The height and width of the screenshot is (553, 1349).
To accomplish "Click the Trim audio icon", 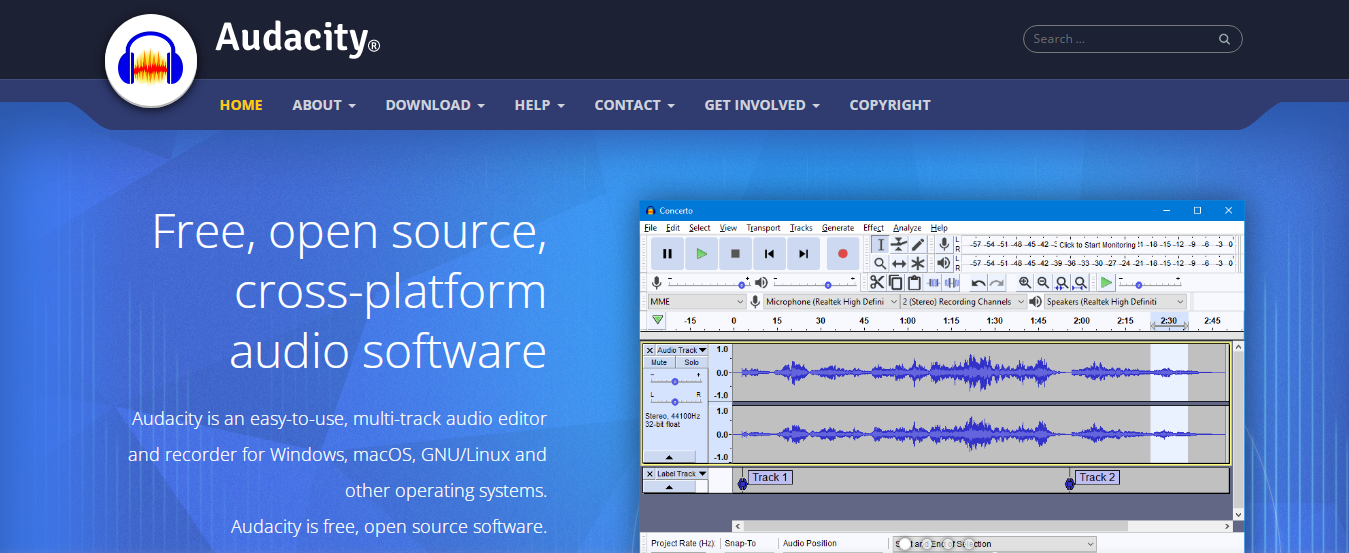I will (x=933, y=283).
